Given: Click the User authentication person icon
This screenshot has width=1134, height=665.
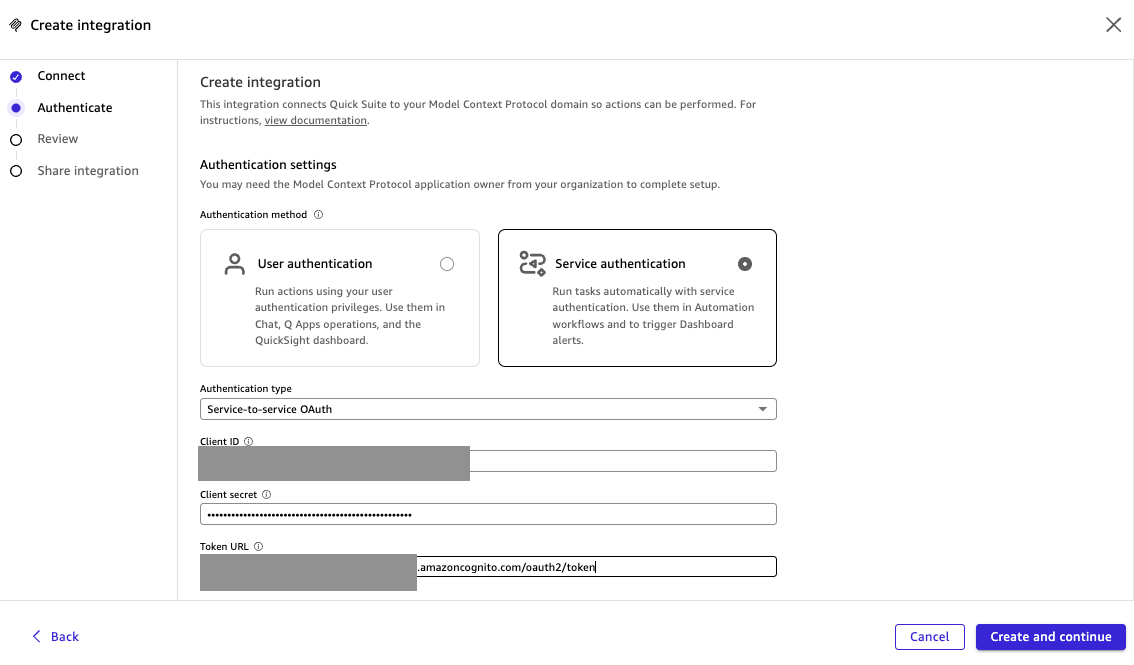Looking at the screenshot, I should tap(234, 264).
